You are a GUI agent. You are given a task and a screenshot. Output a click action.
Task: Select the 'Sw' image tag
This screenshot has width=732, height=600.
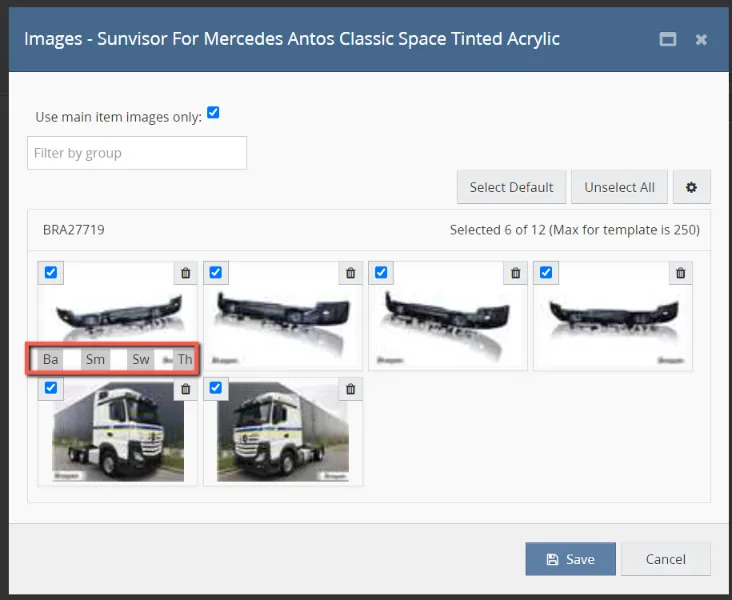coord(141,359)
